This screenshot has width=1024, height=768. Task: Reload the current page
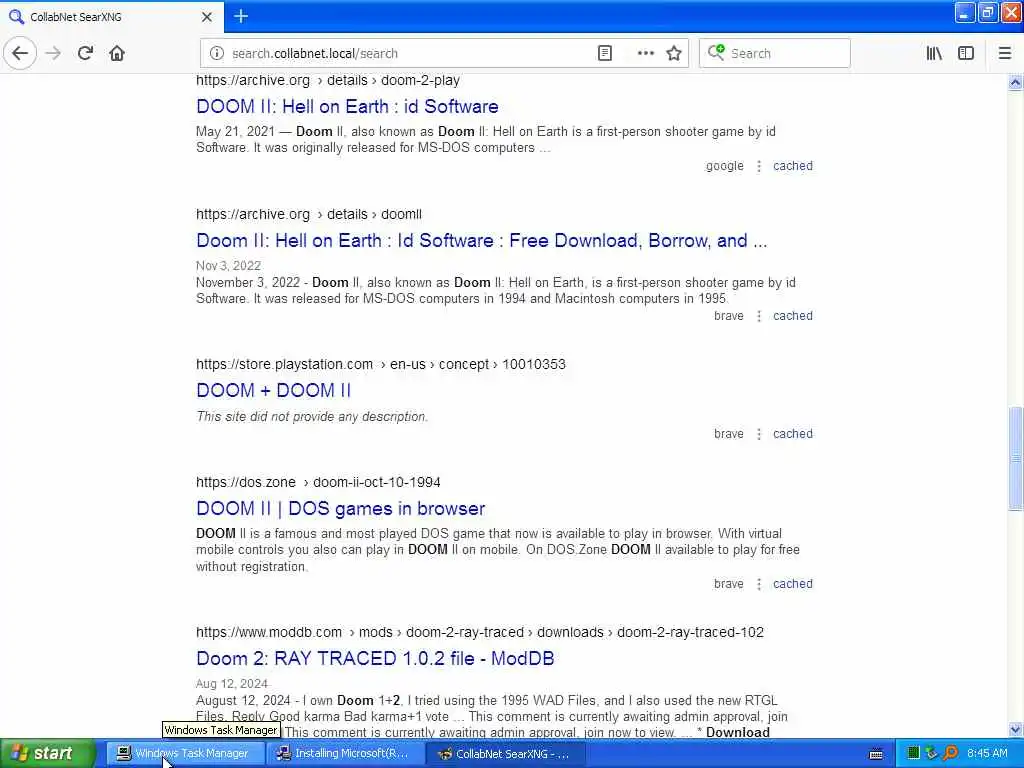85,53
